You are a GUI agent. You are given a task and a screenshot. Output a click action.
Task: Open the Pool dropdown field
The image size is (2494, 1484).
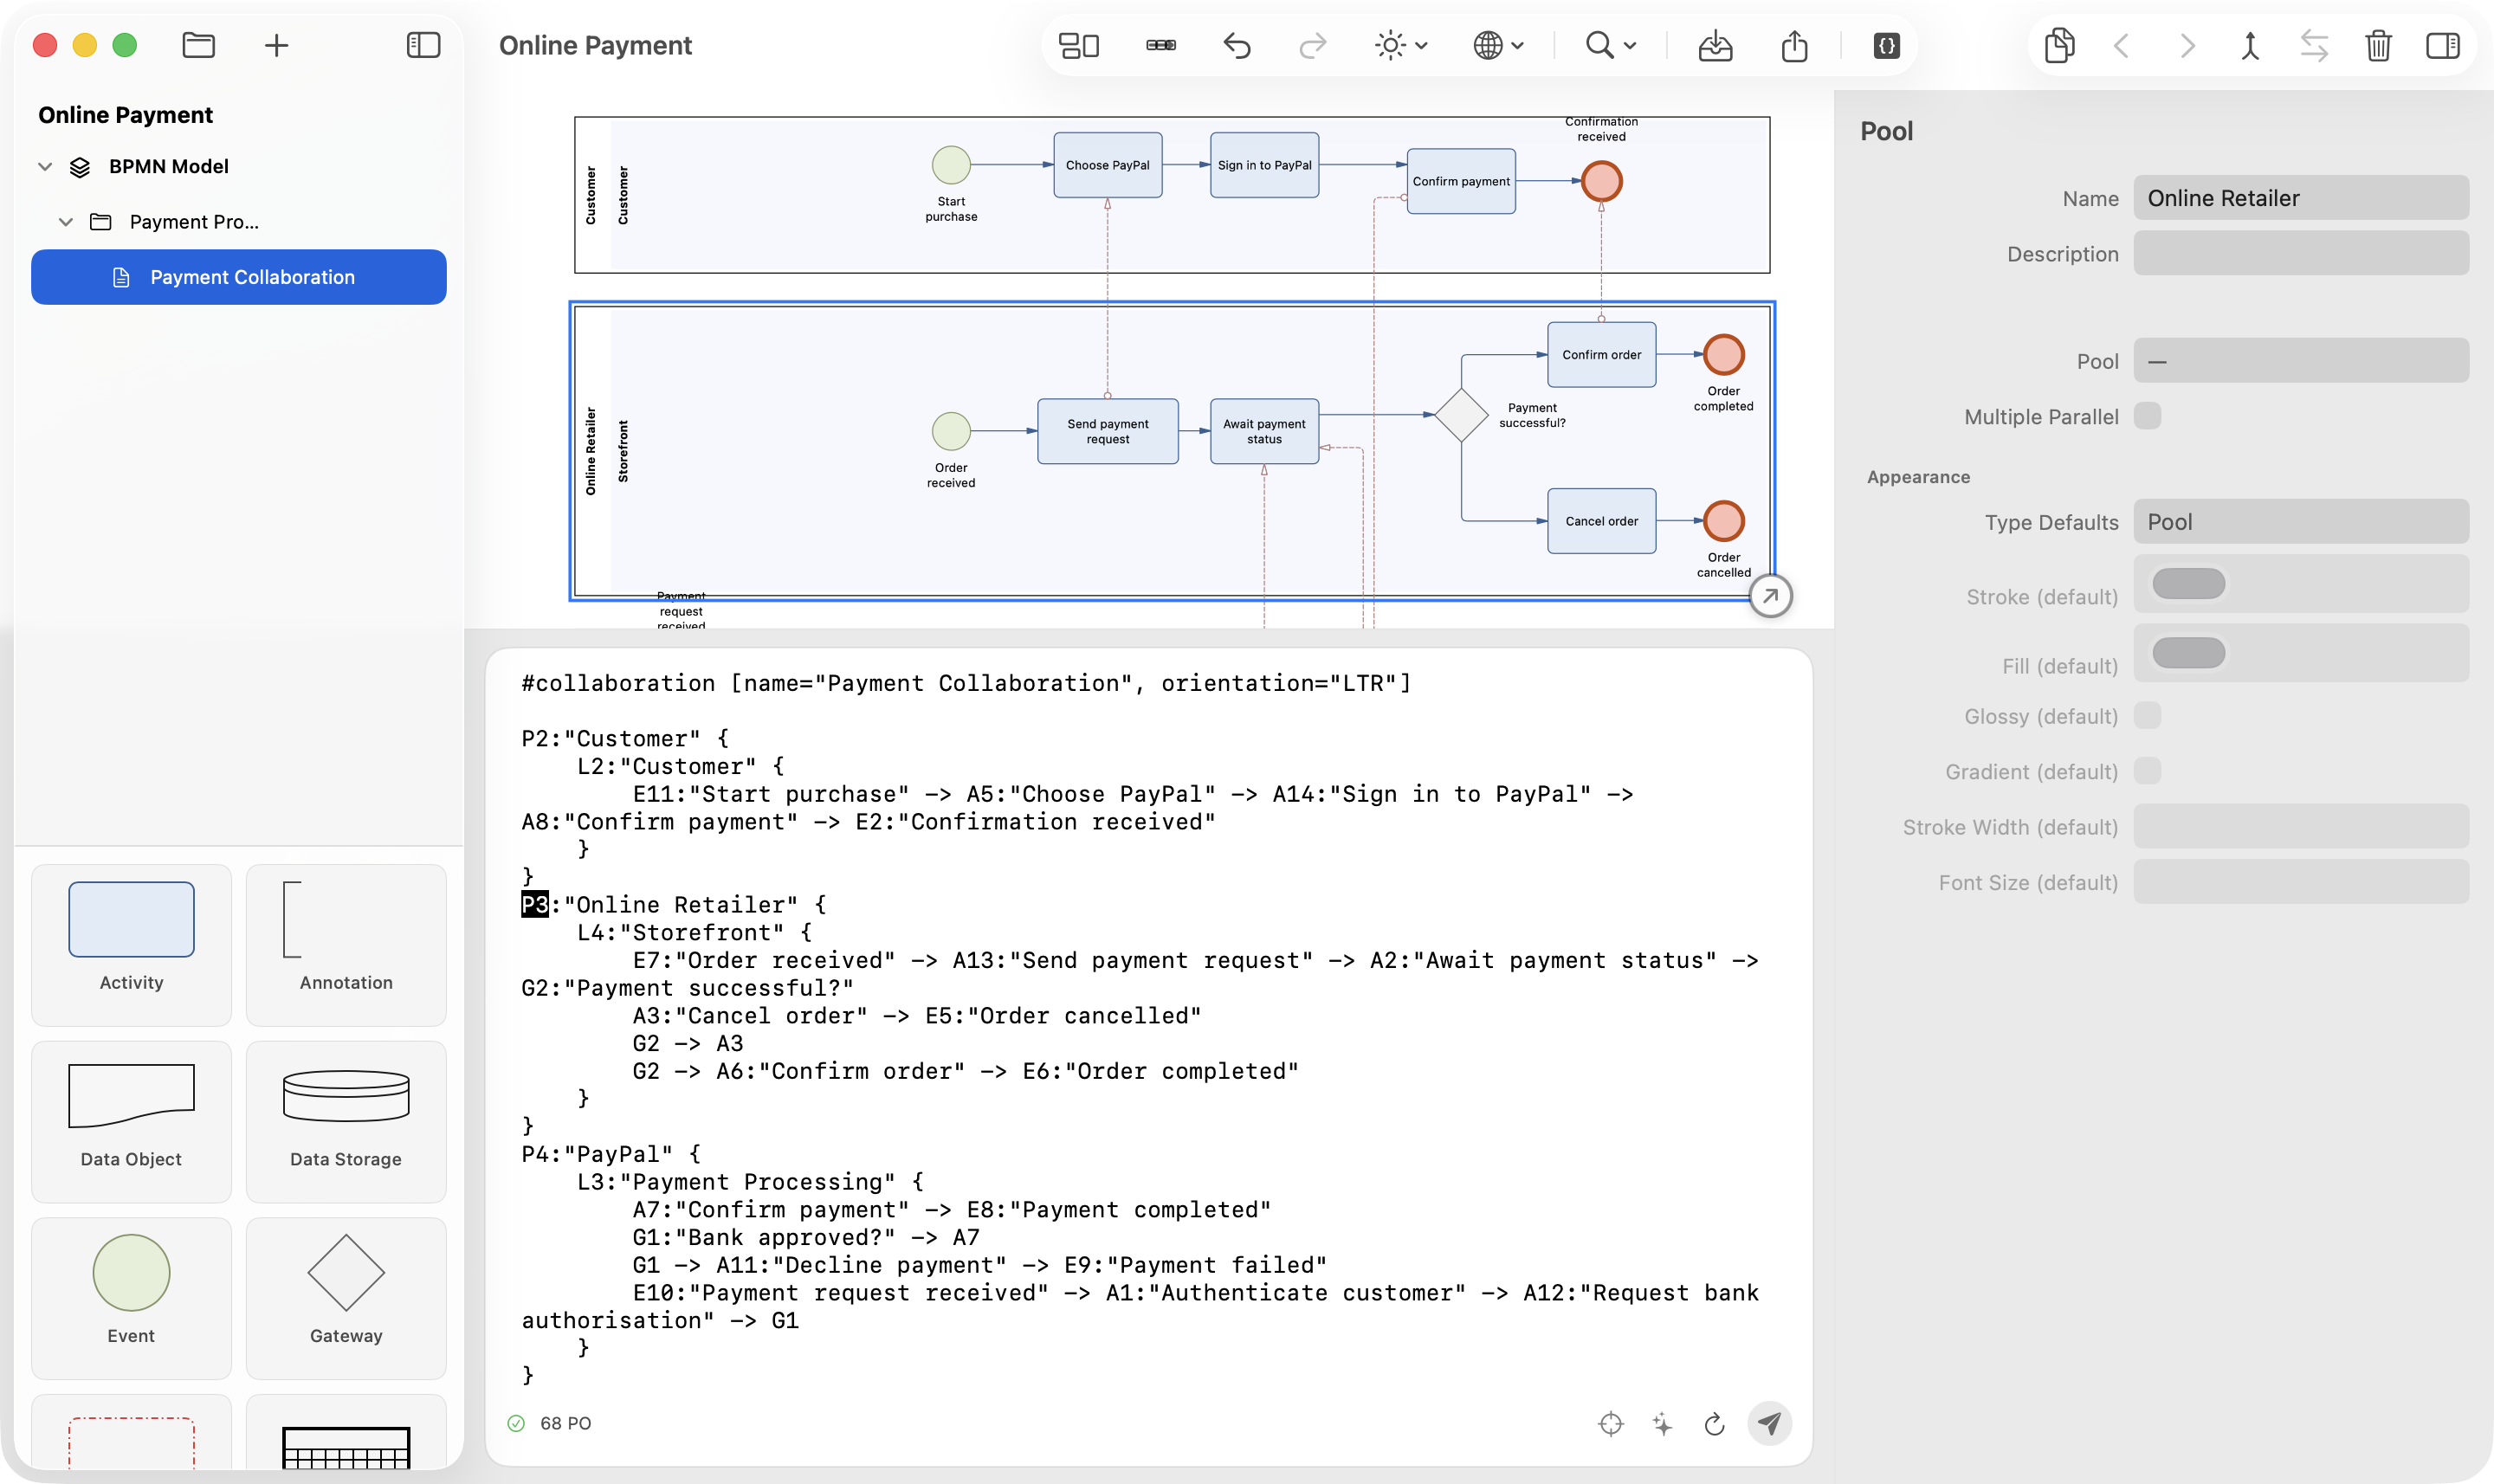coord(2300,361)
